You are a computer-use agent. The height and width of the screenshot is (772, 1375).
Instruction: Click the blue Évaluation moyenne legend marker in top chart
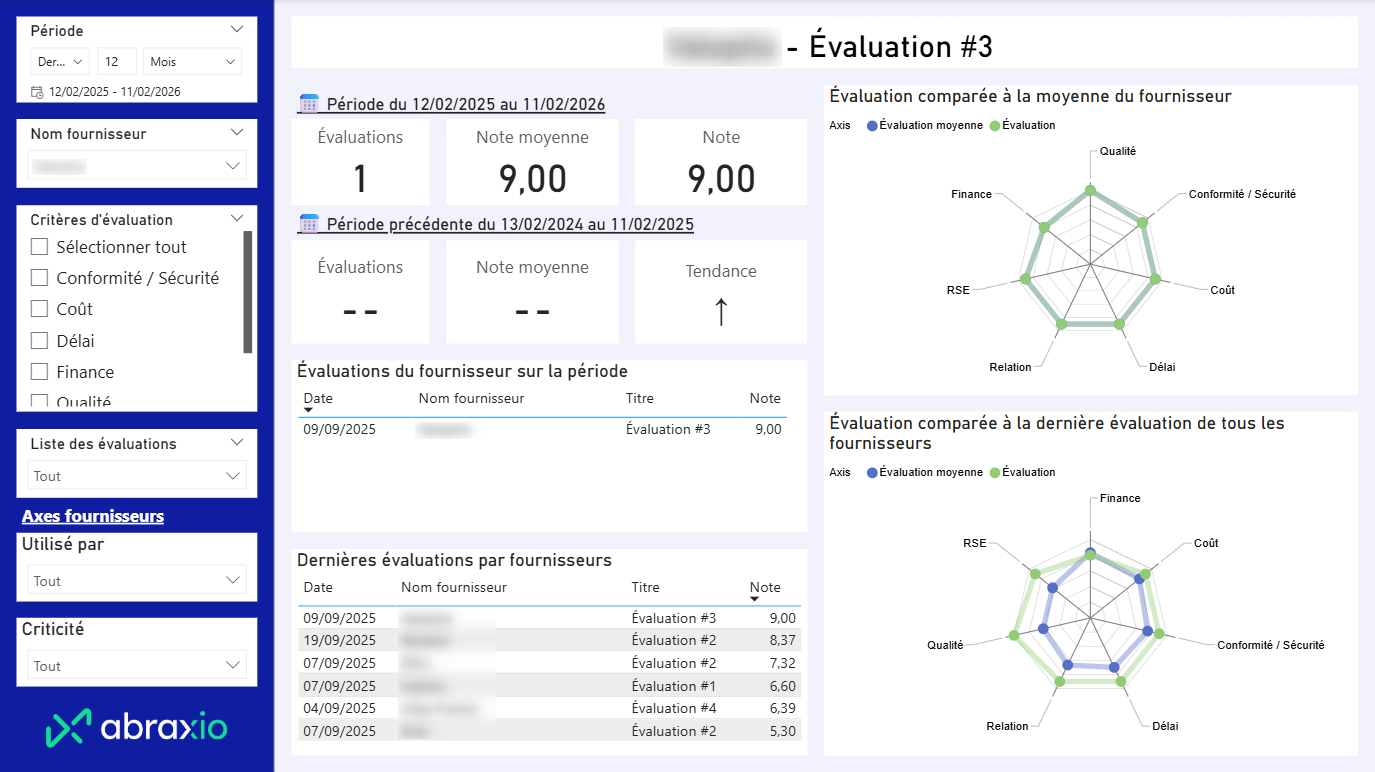[x=872, y=126]
